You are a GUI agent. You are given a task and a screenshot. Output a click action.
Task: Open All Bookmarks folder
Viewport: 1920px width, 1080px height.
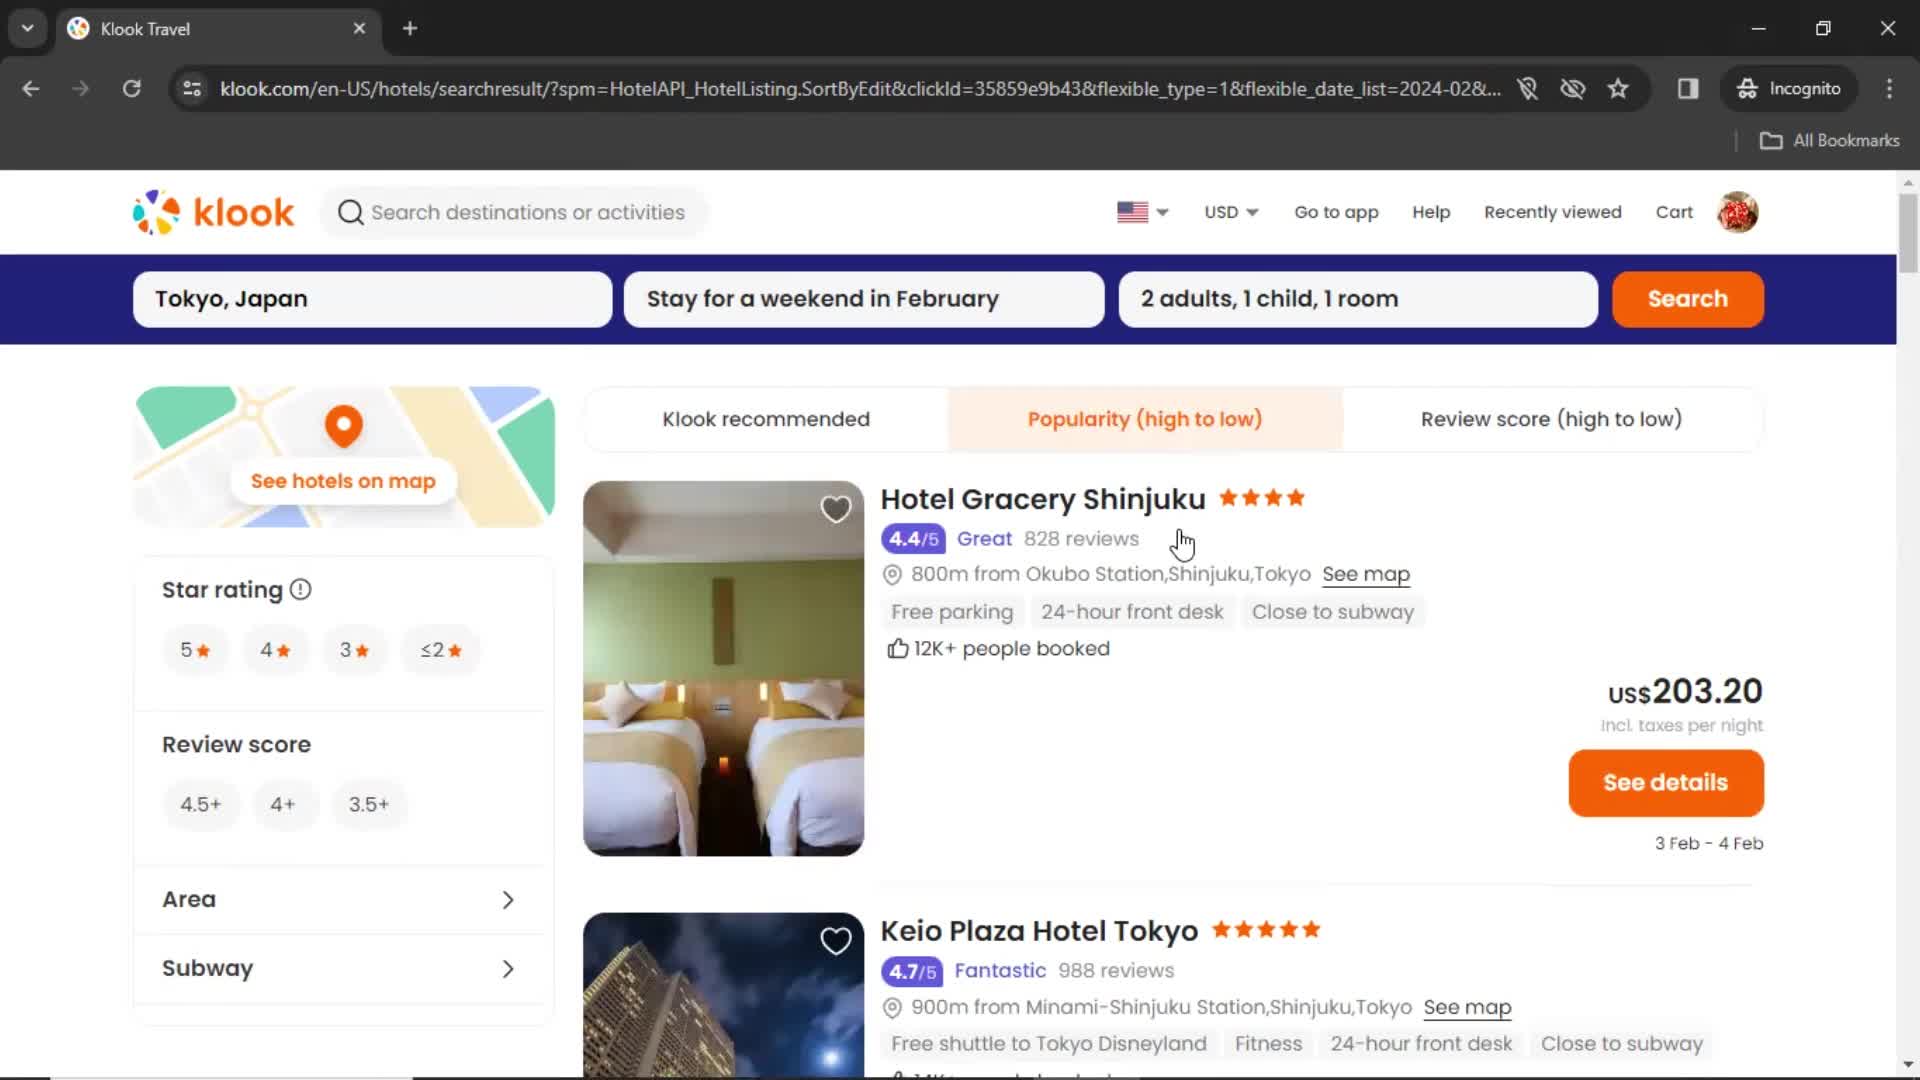(1829, 141)
